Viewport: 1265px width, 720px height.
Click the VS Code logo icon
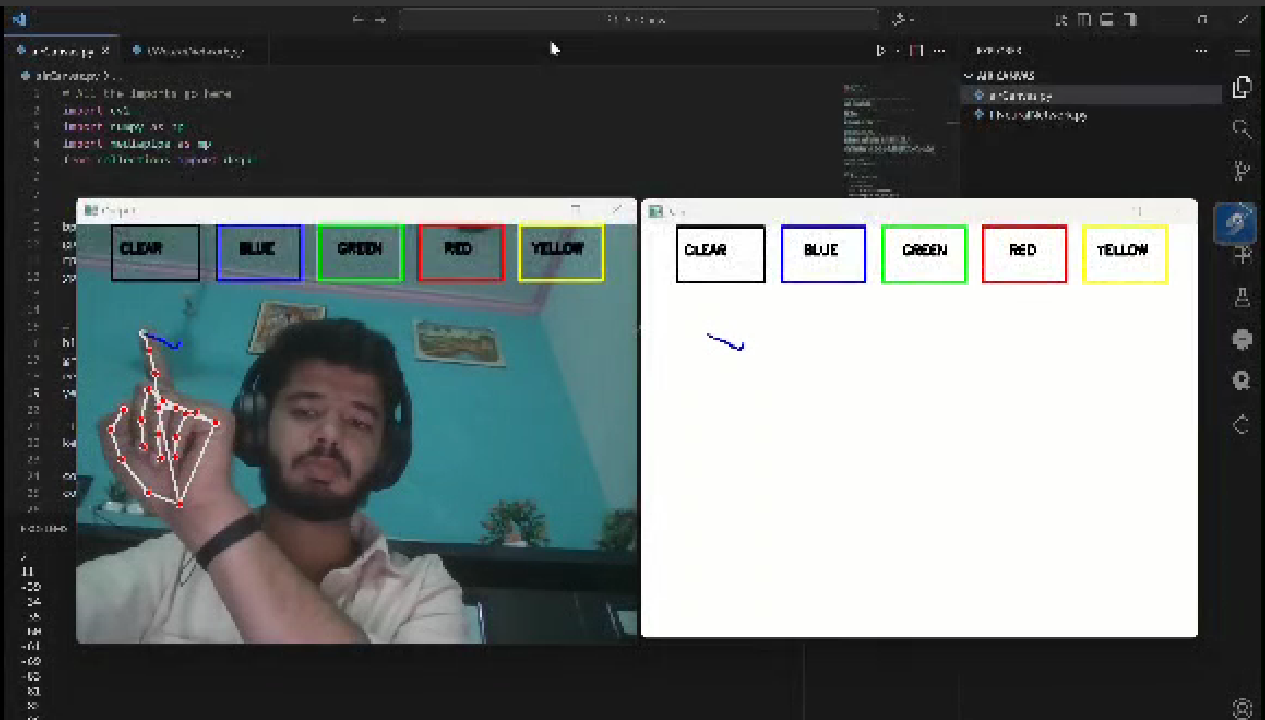19,19
